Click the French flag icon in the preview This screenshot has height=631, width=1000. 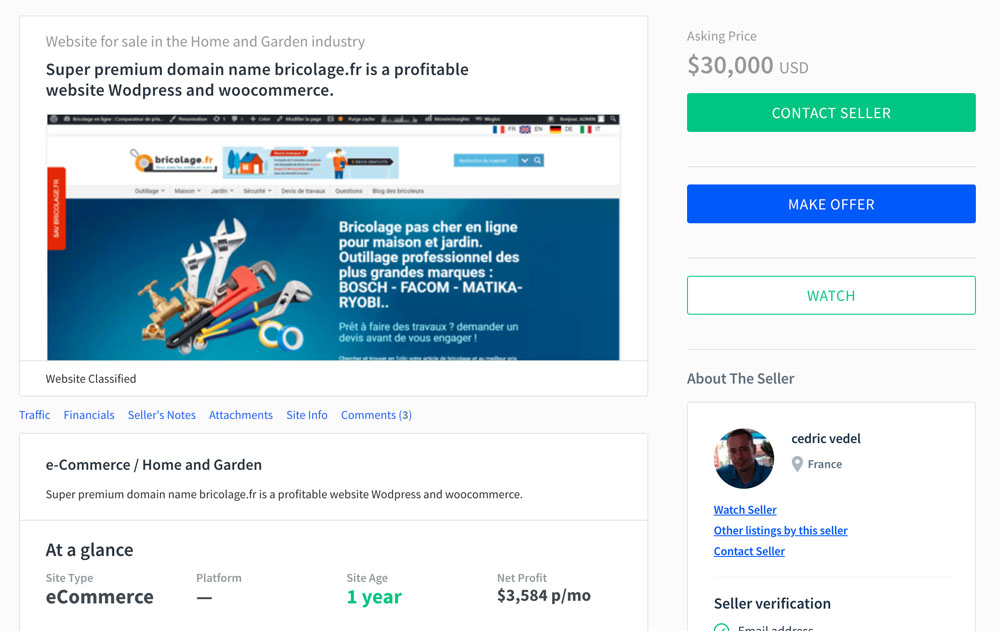pyautogui.click(x=499, y=130)
